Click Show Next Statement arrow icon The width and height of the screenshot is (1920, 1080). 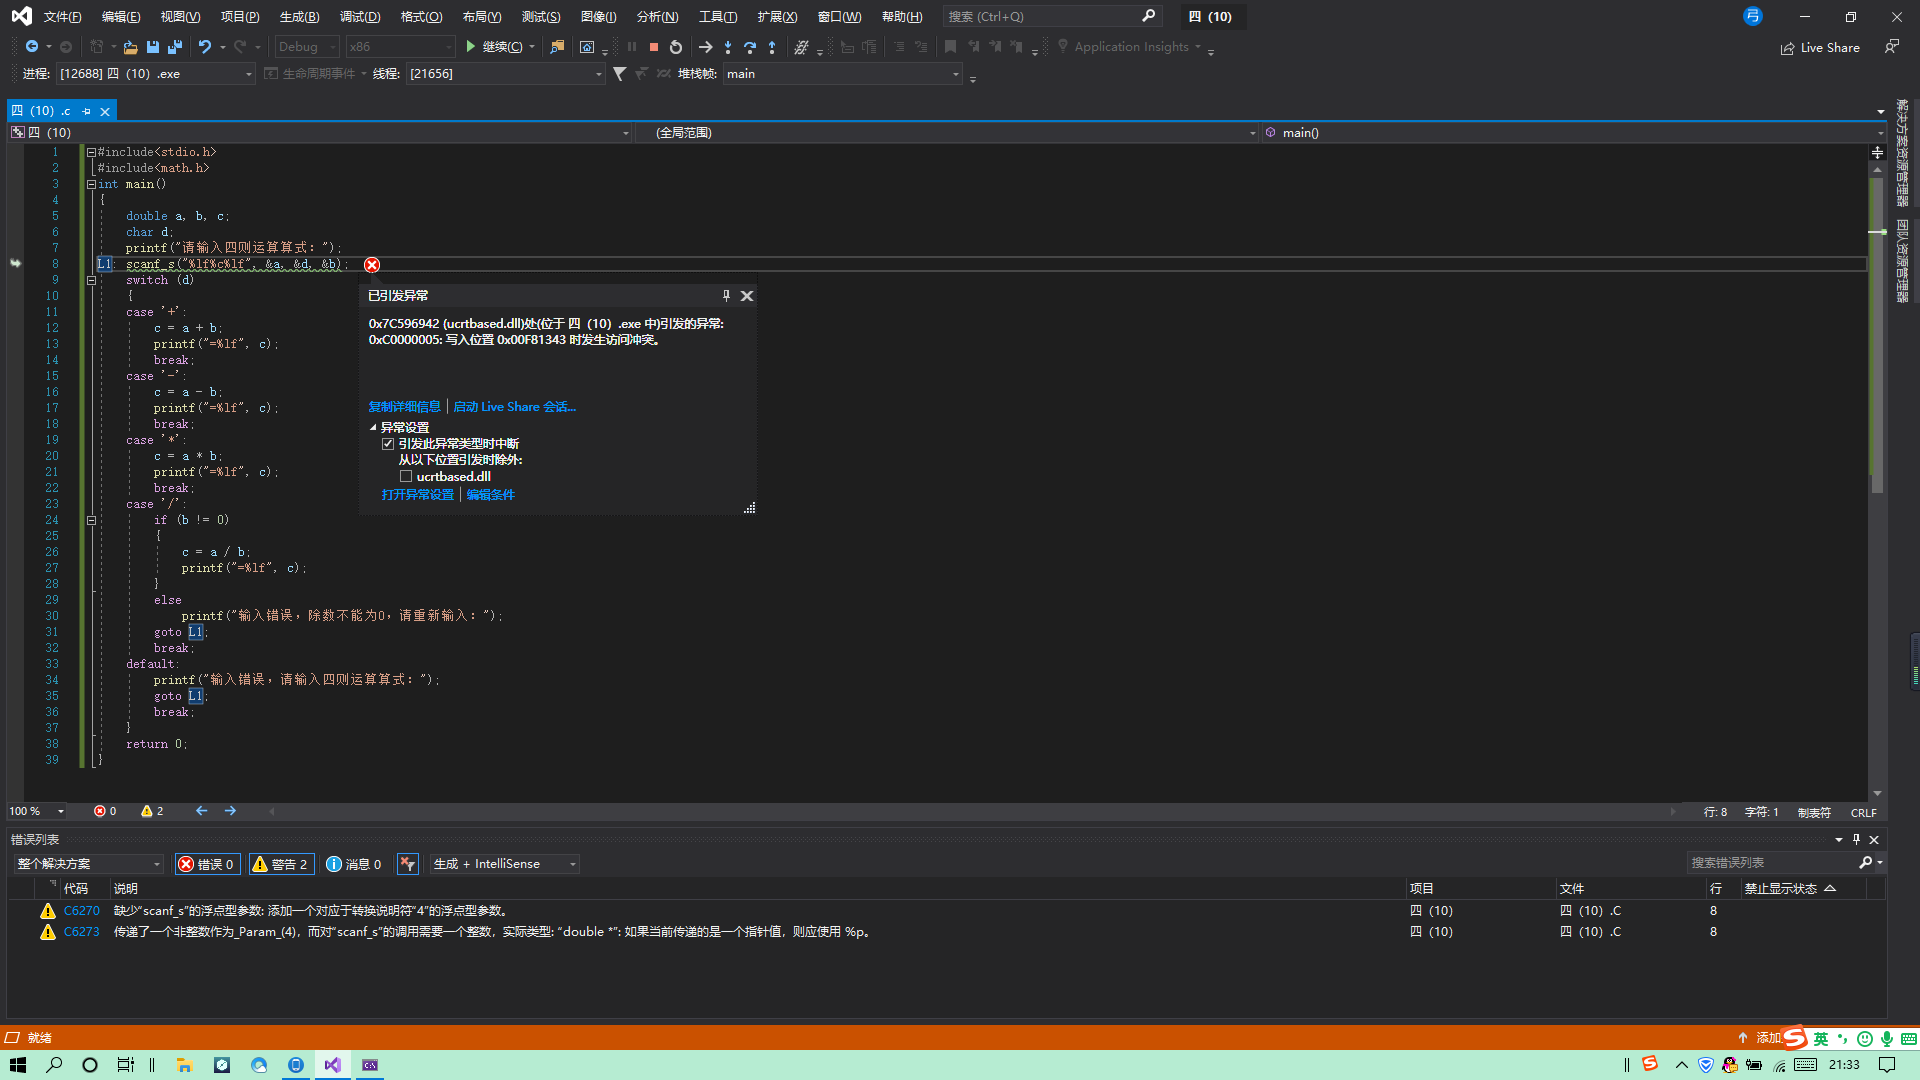pyautogui.click(x=705, y=47)
